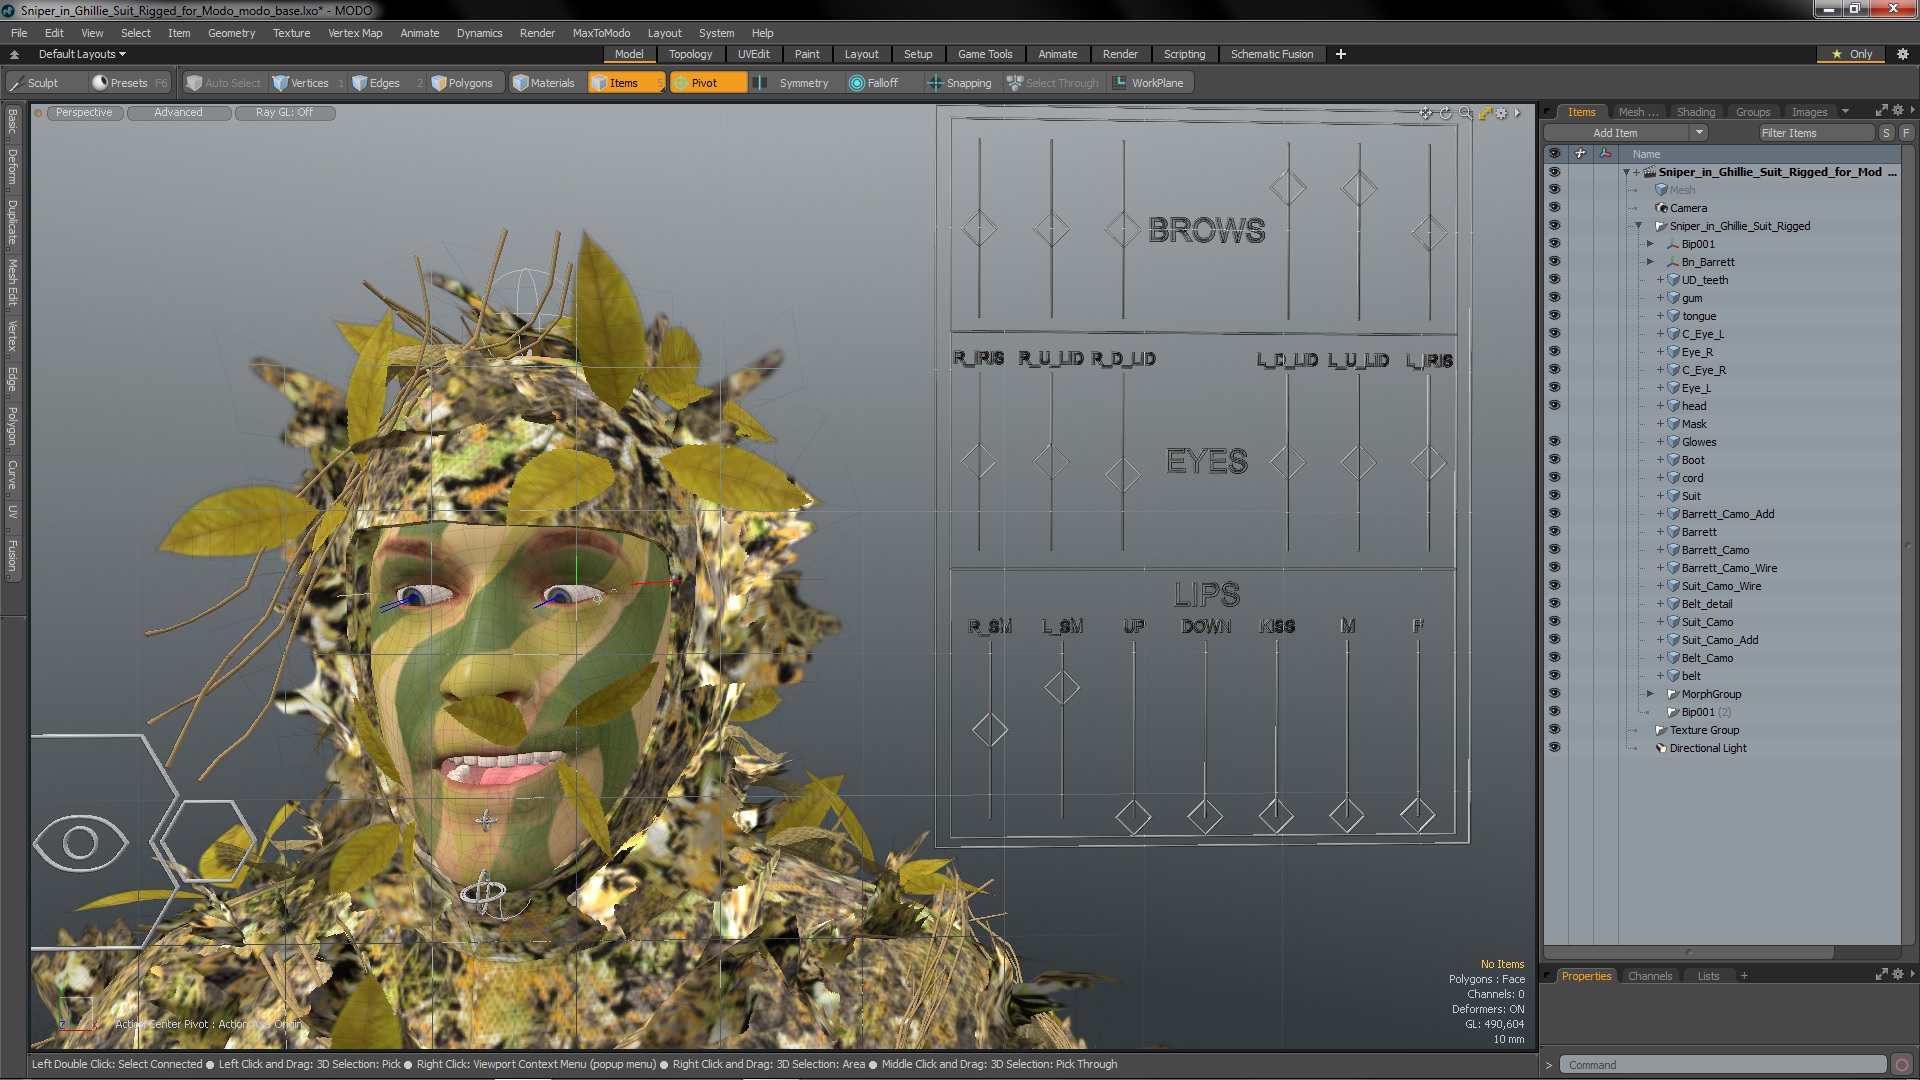Click the Advanced shading style button
The image size is (1920, 1080).
coord(178,113)
